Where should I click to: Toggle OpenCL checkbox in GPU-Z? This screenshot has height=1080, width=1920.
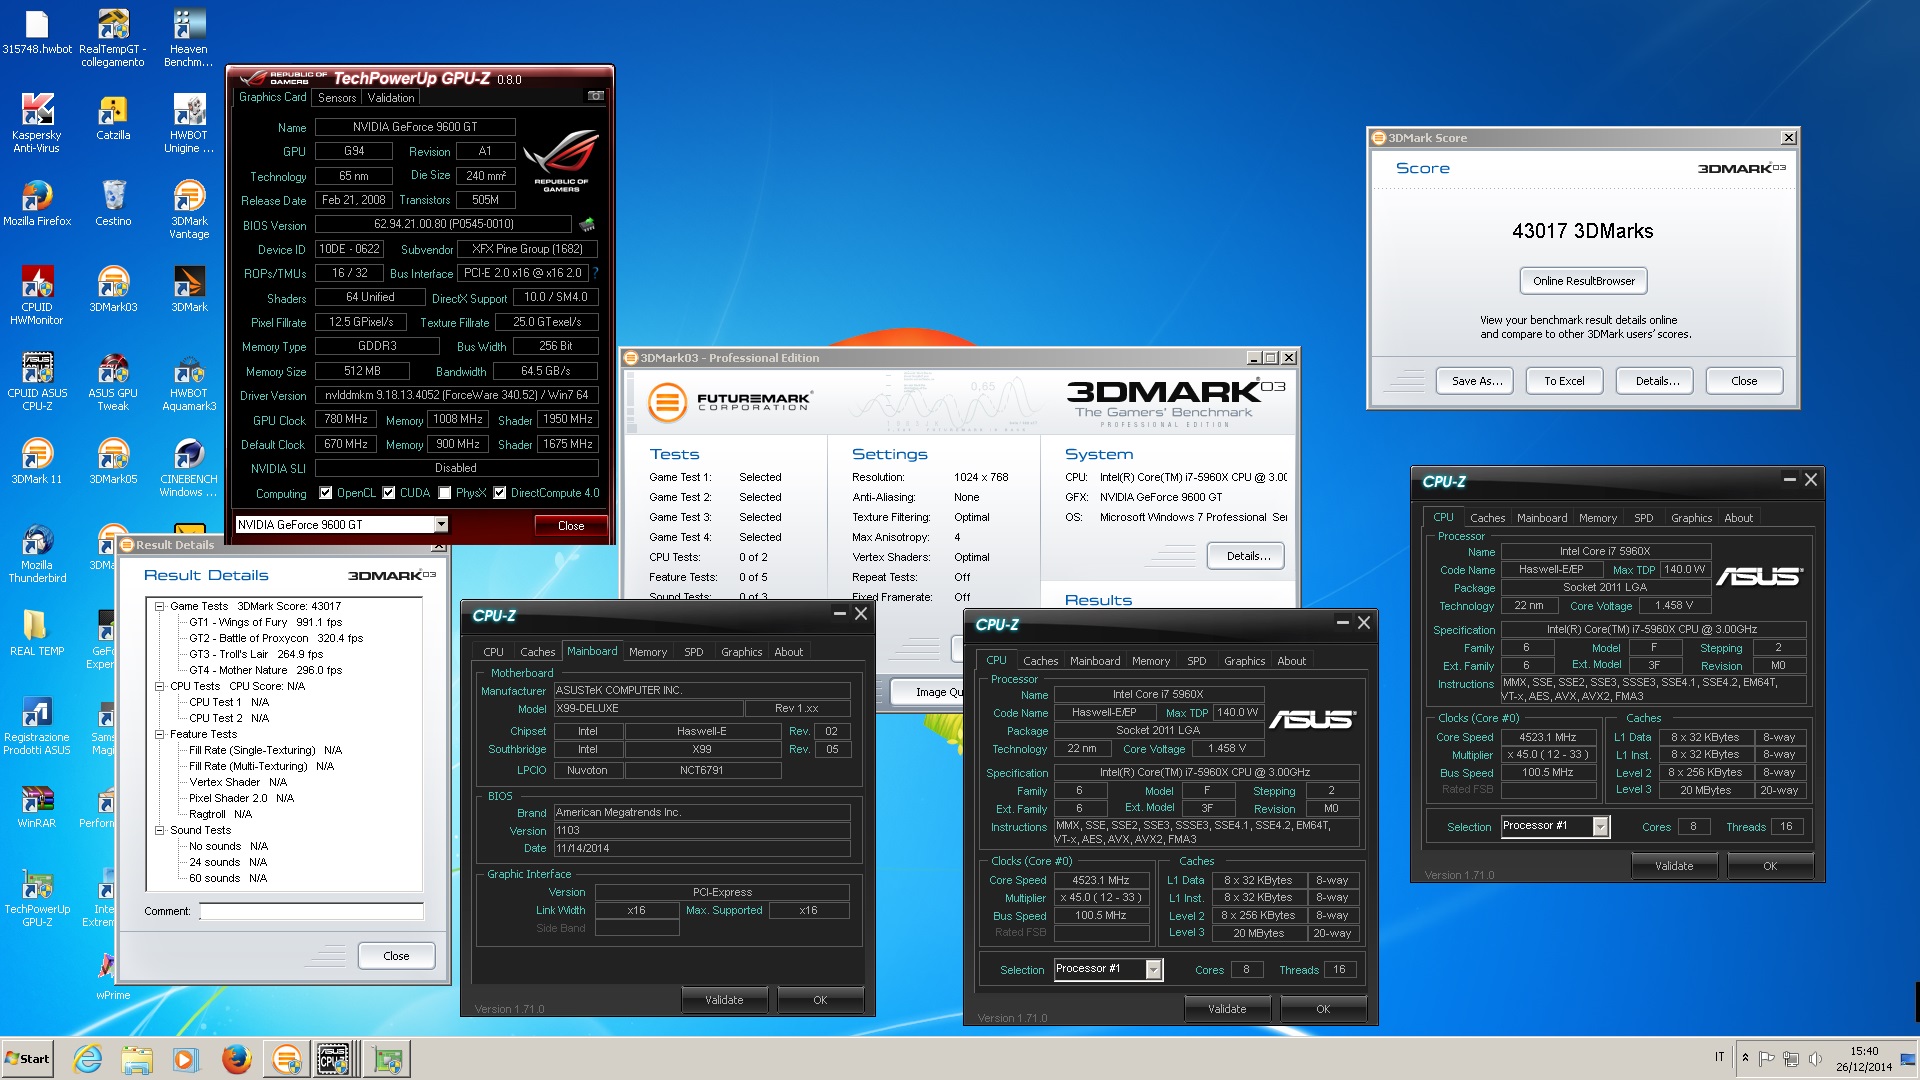326,493
